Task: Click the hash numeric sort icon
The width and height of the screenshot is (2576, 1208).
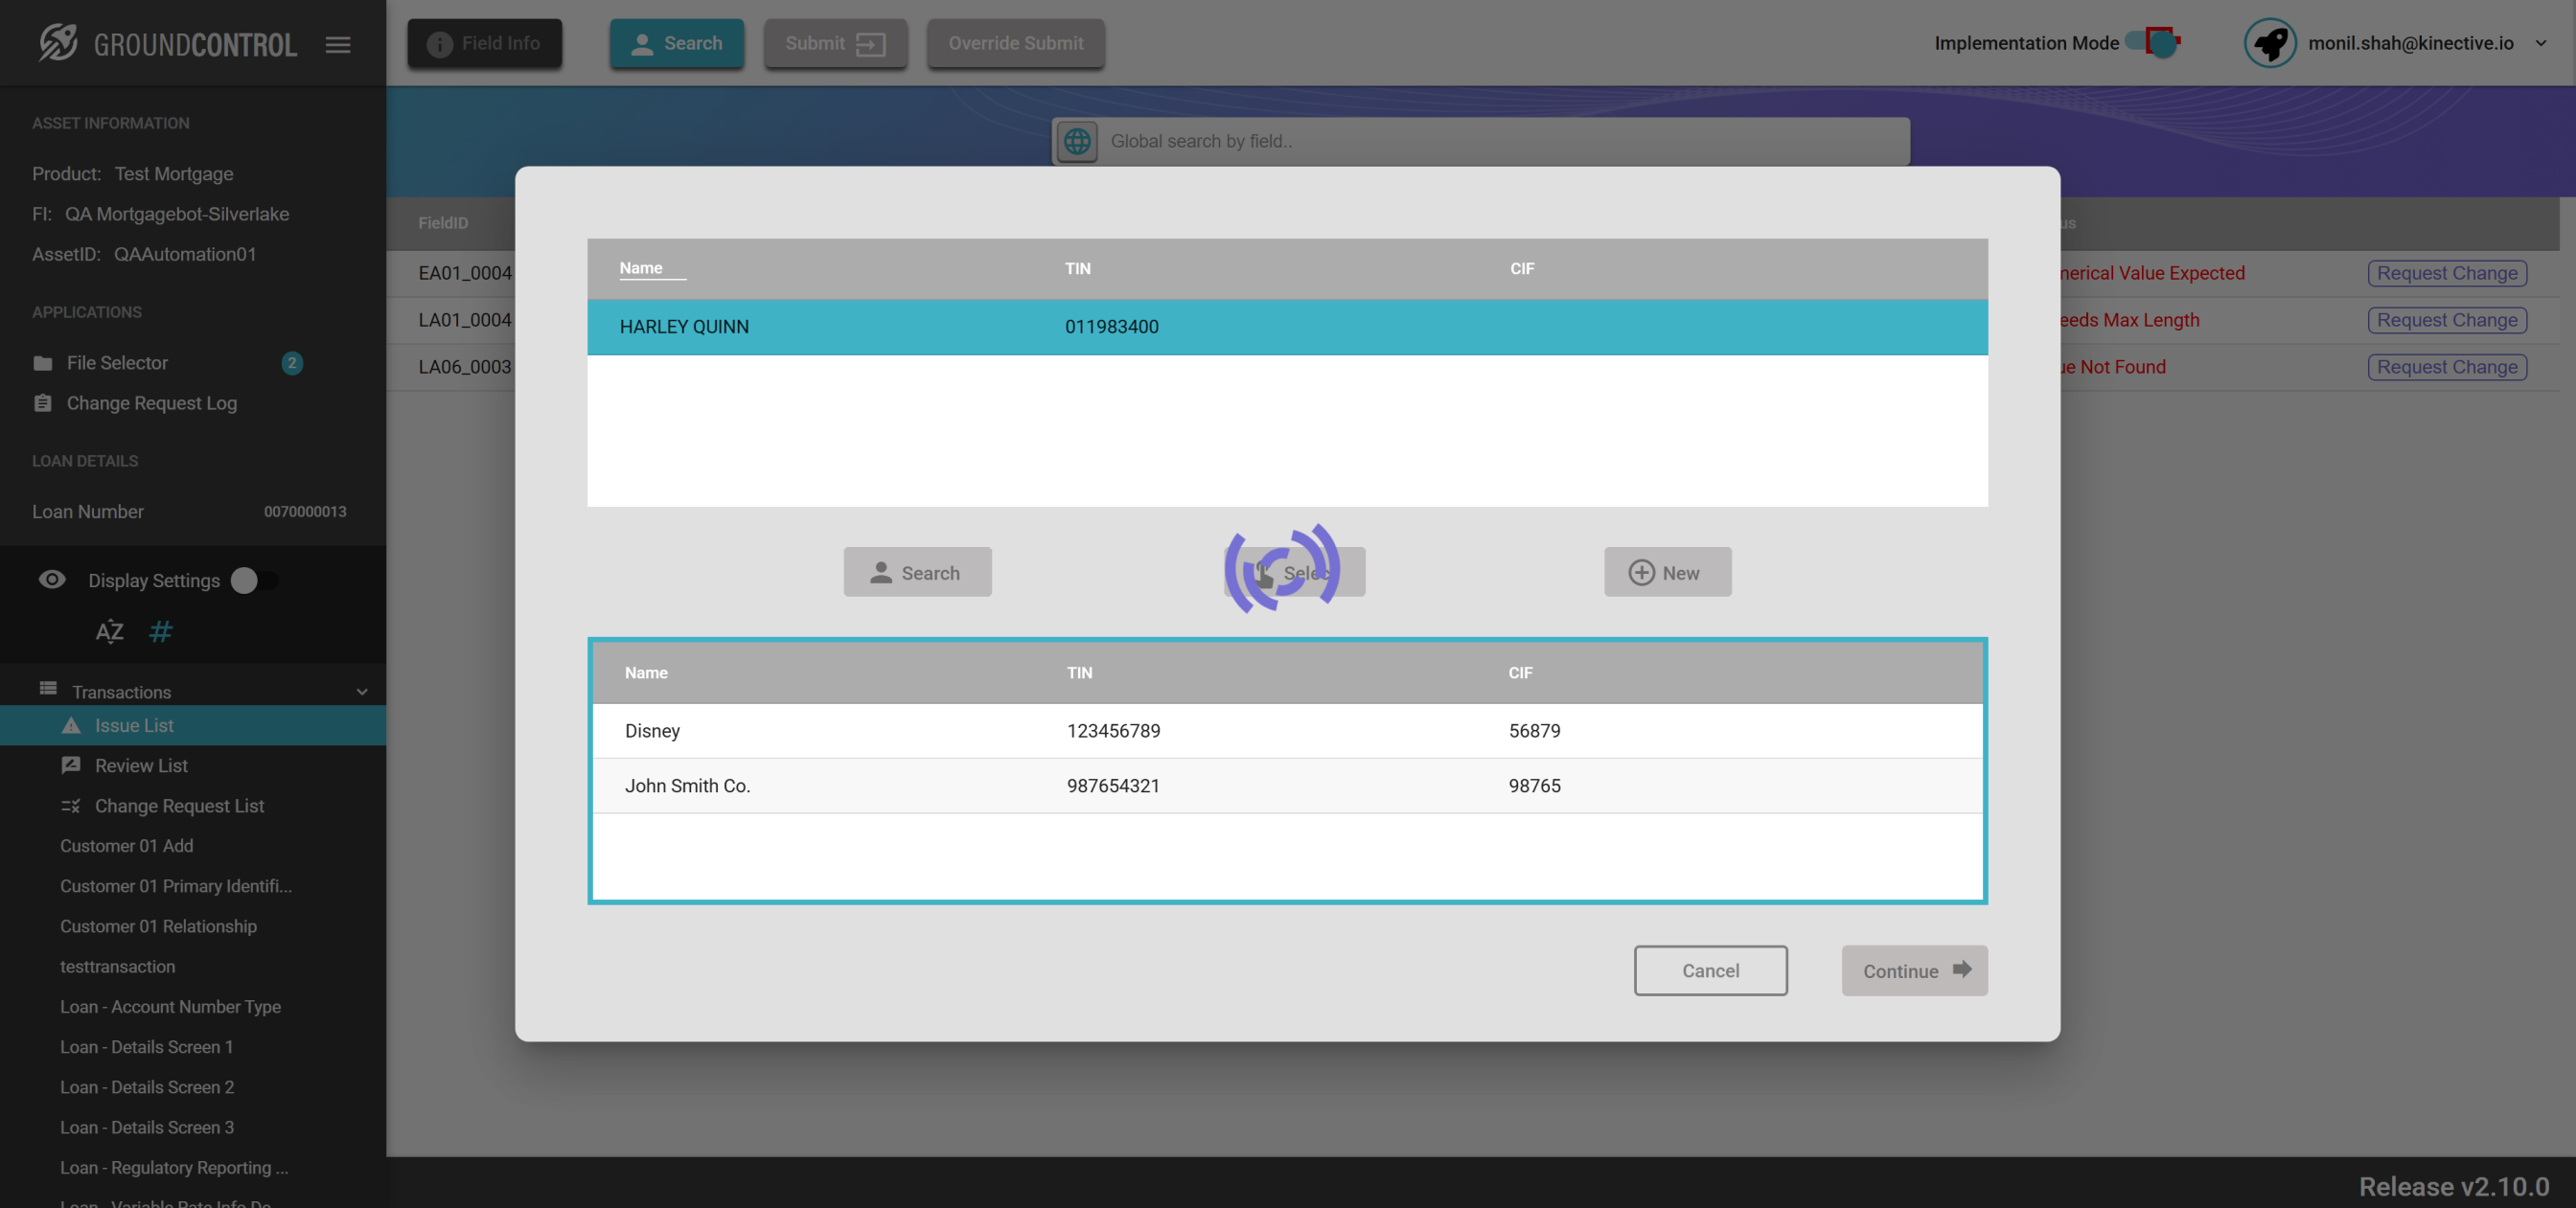Action: [x=160, y=631]
